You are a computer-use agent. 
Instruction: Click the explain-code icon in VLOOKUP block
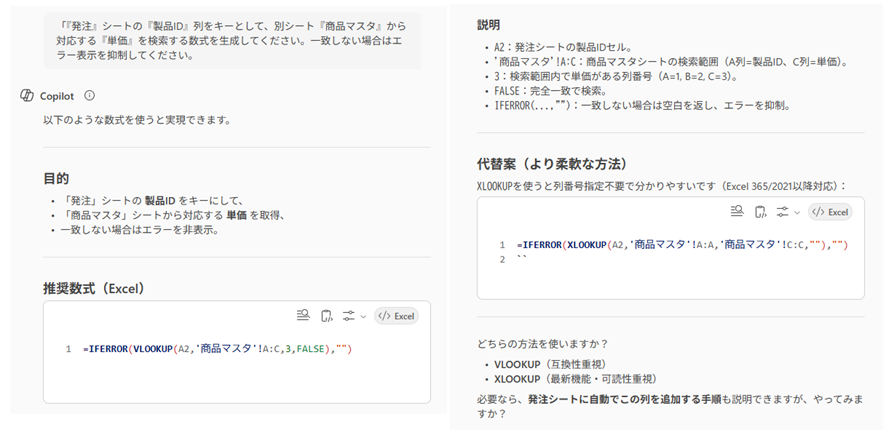(x=303, y=316)
